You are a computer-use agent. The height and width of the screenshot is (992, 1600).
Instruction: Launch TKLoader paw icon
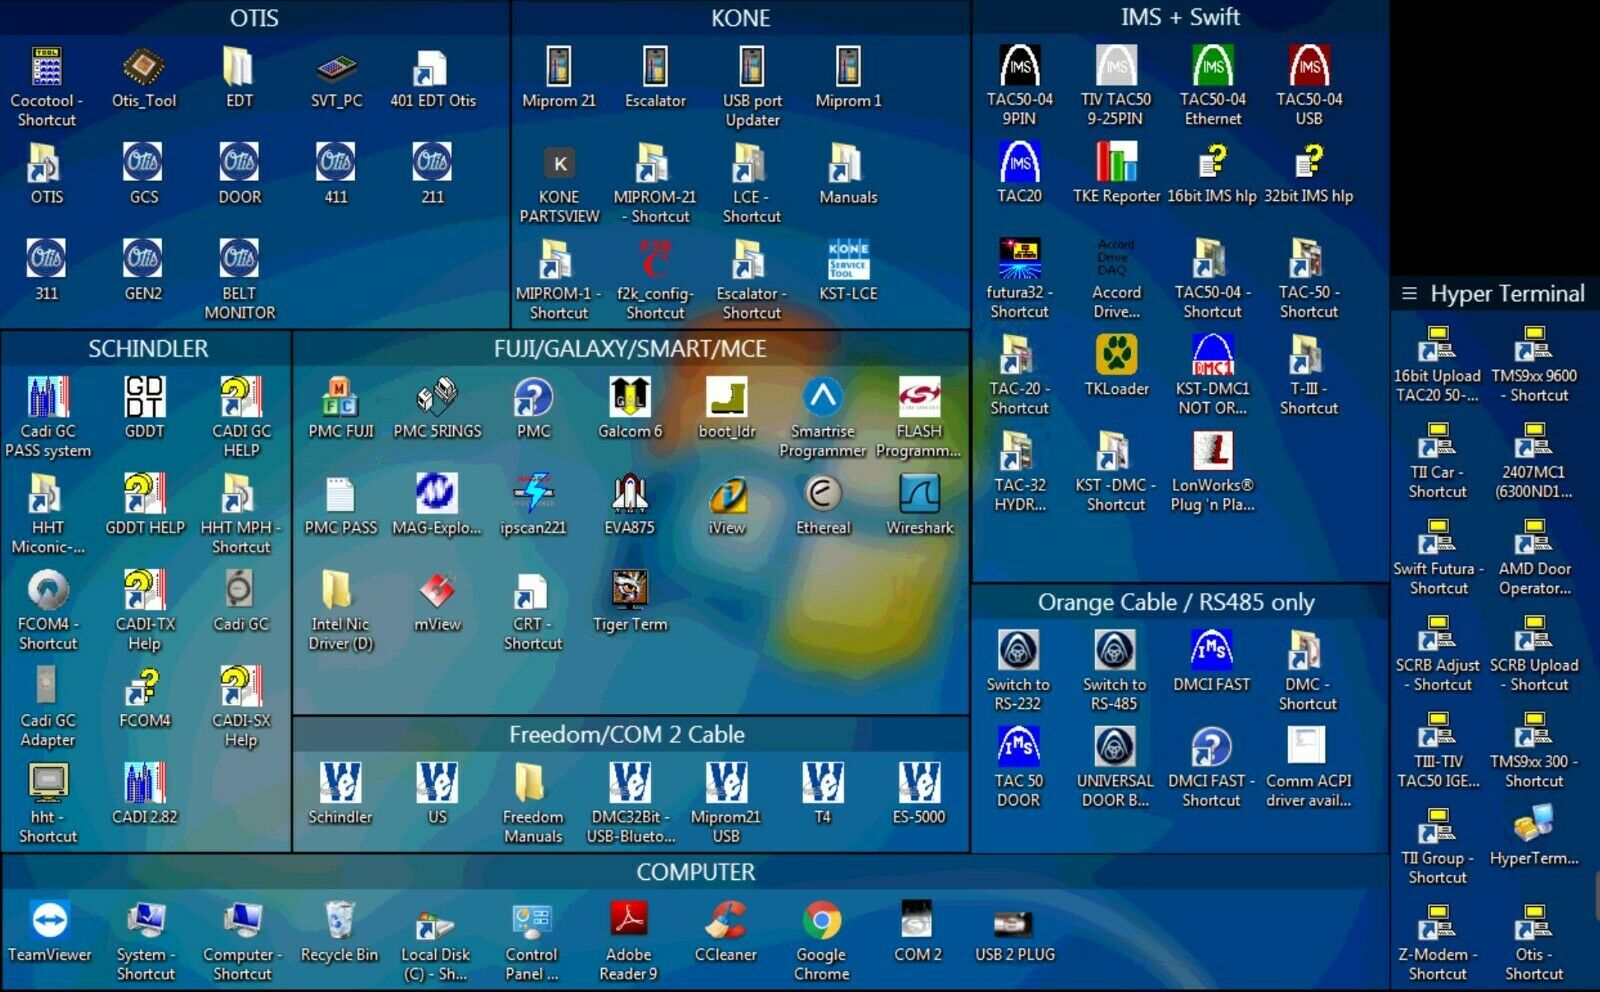click(1116, 354)
